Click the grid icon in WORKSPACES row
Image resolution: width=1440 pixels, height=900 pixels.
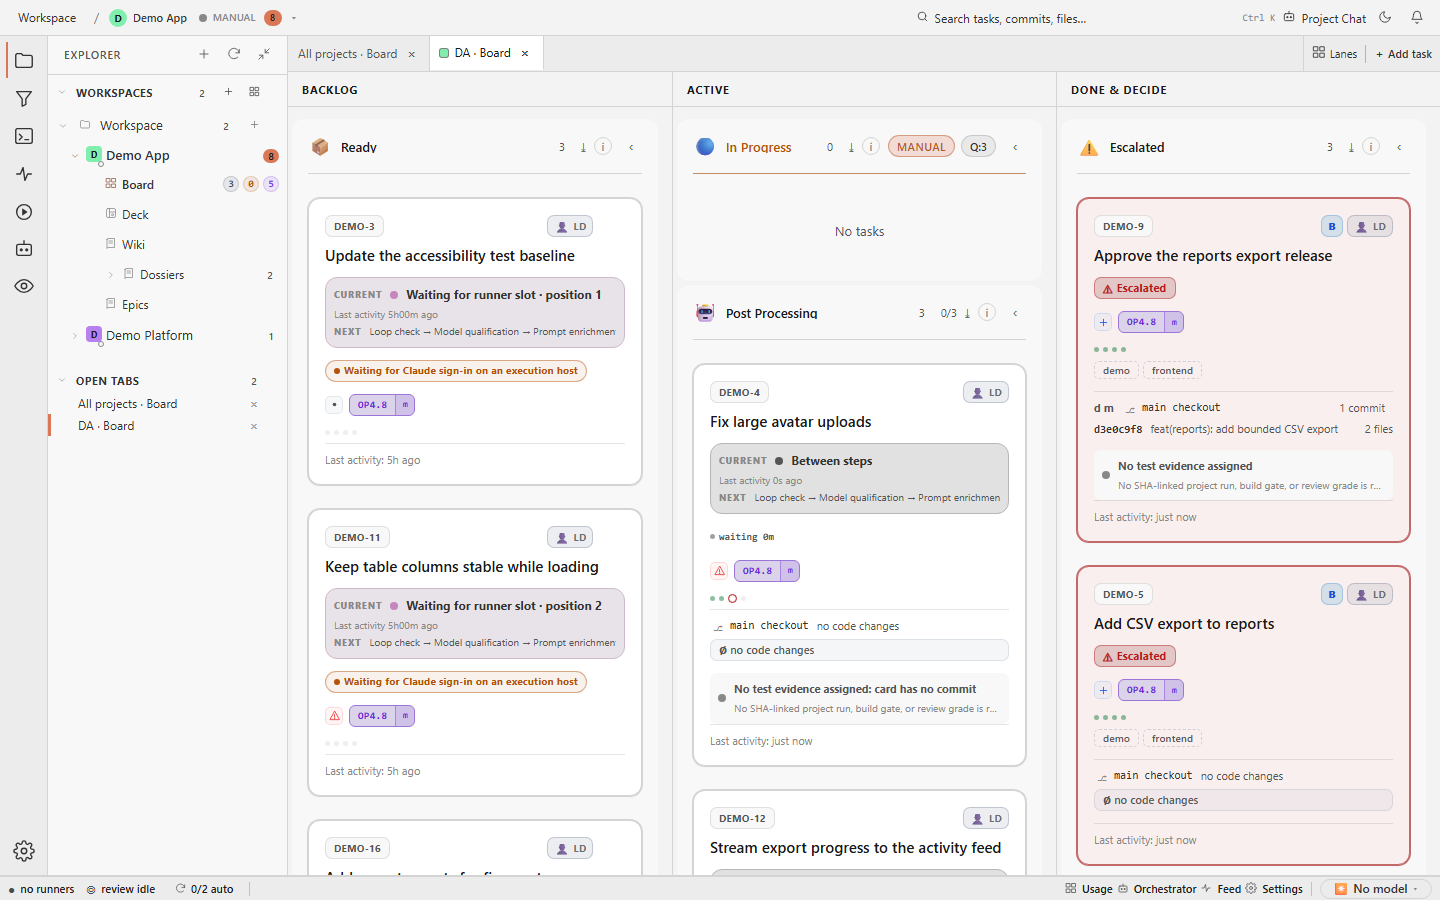254,92
